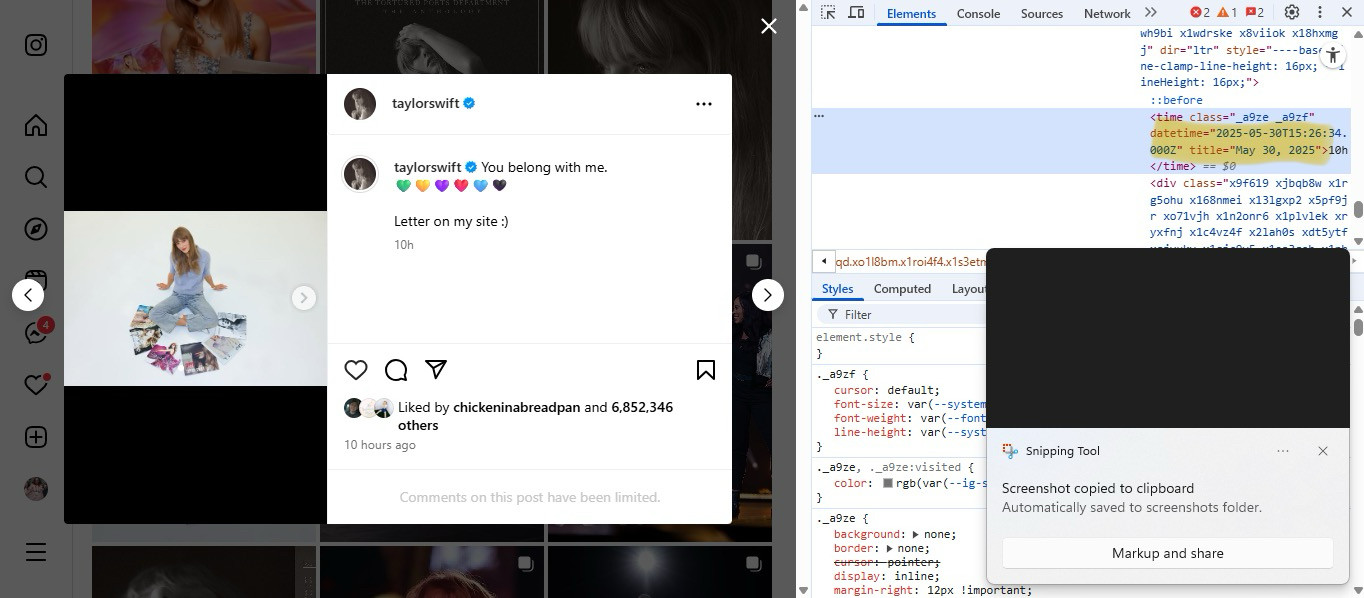This screenshot has height=598, width=1364.
Task: Open the ellipsis actions on the selected time node
Action: [x=819, y=116]
